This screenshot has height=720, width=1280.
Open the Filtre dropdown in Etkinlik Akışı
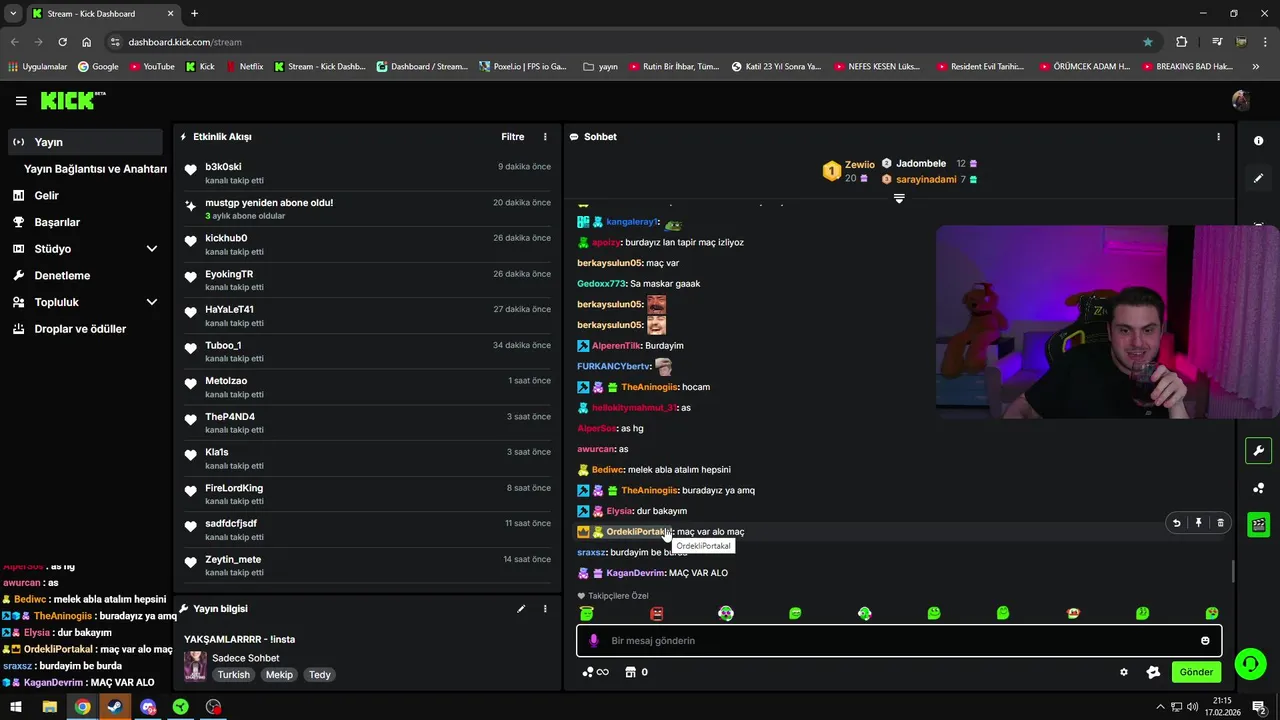point(512,137)
